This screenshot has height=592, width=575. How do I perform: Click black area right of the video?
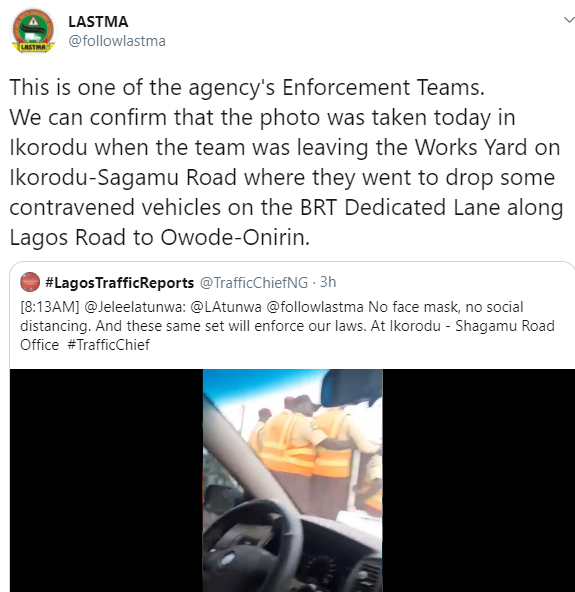[x=478, y=480]
